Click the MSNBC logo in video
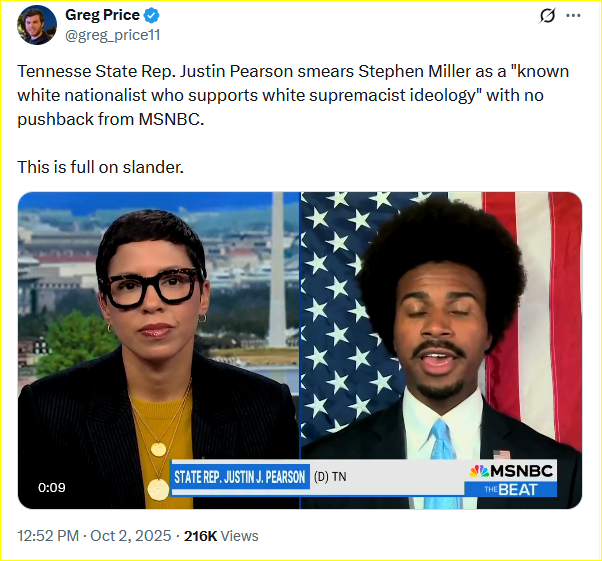 pos(512,471)
